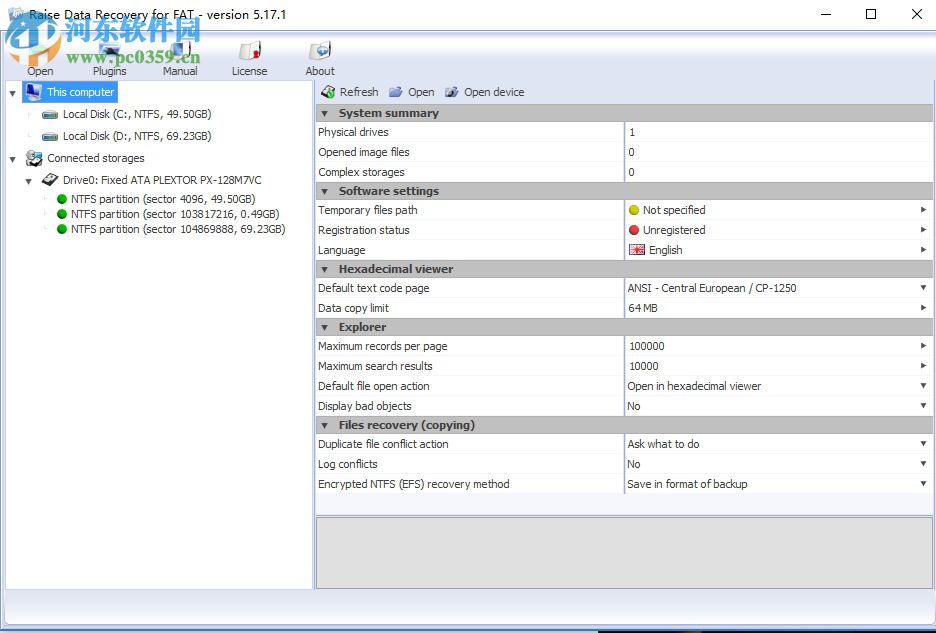Collapse the This computer tree node
Screen dimensions: 936x633
pyautogui.click(x=12, y=93)
